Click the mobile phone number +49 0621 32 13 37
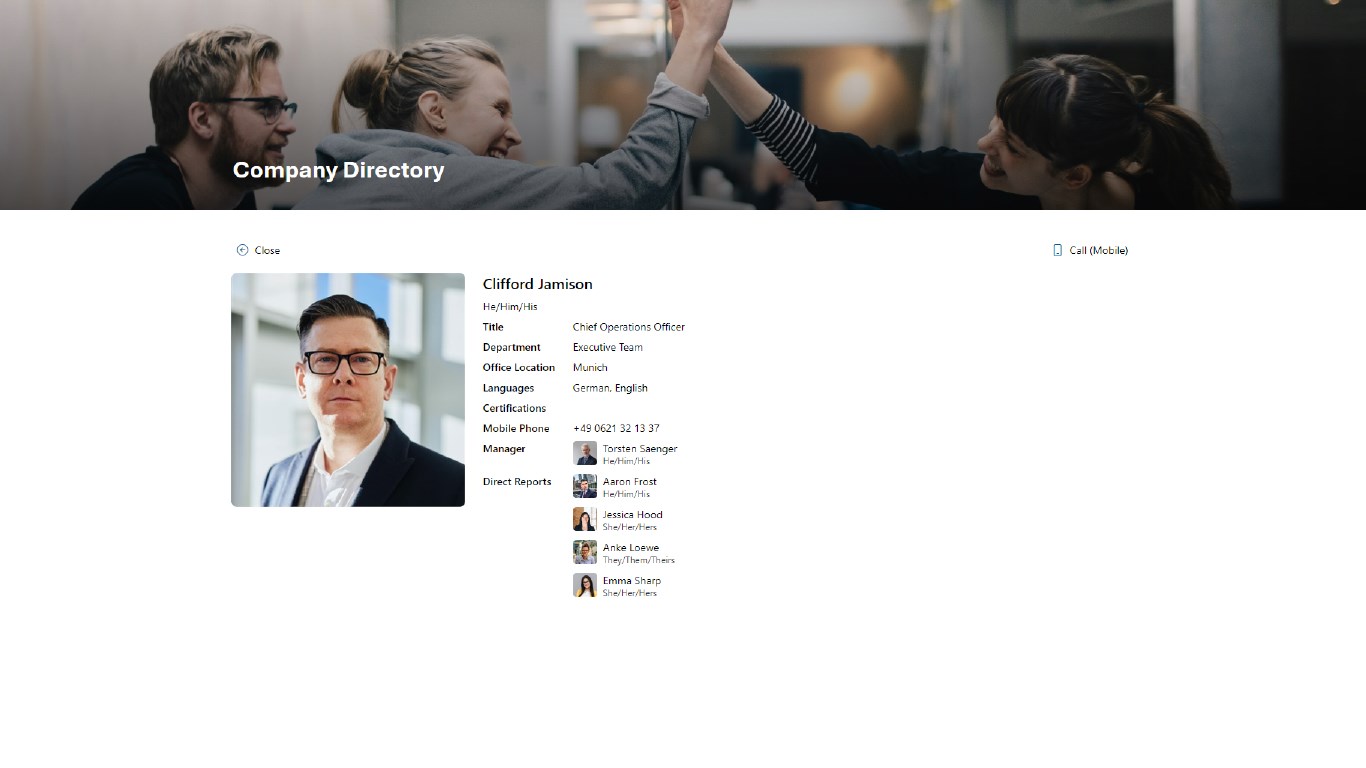This screenshot has height=768, width=1366. pos(616,428)
